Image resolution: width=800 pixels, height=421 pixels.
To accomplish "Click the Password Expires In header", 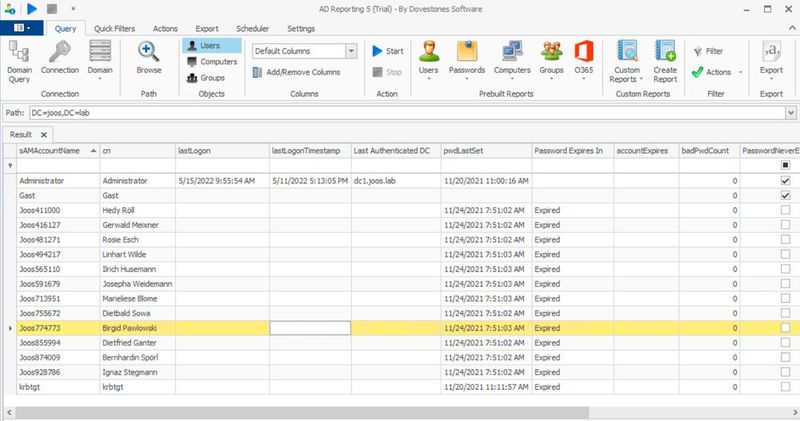I will click(x=572, y=151).
